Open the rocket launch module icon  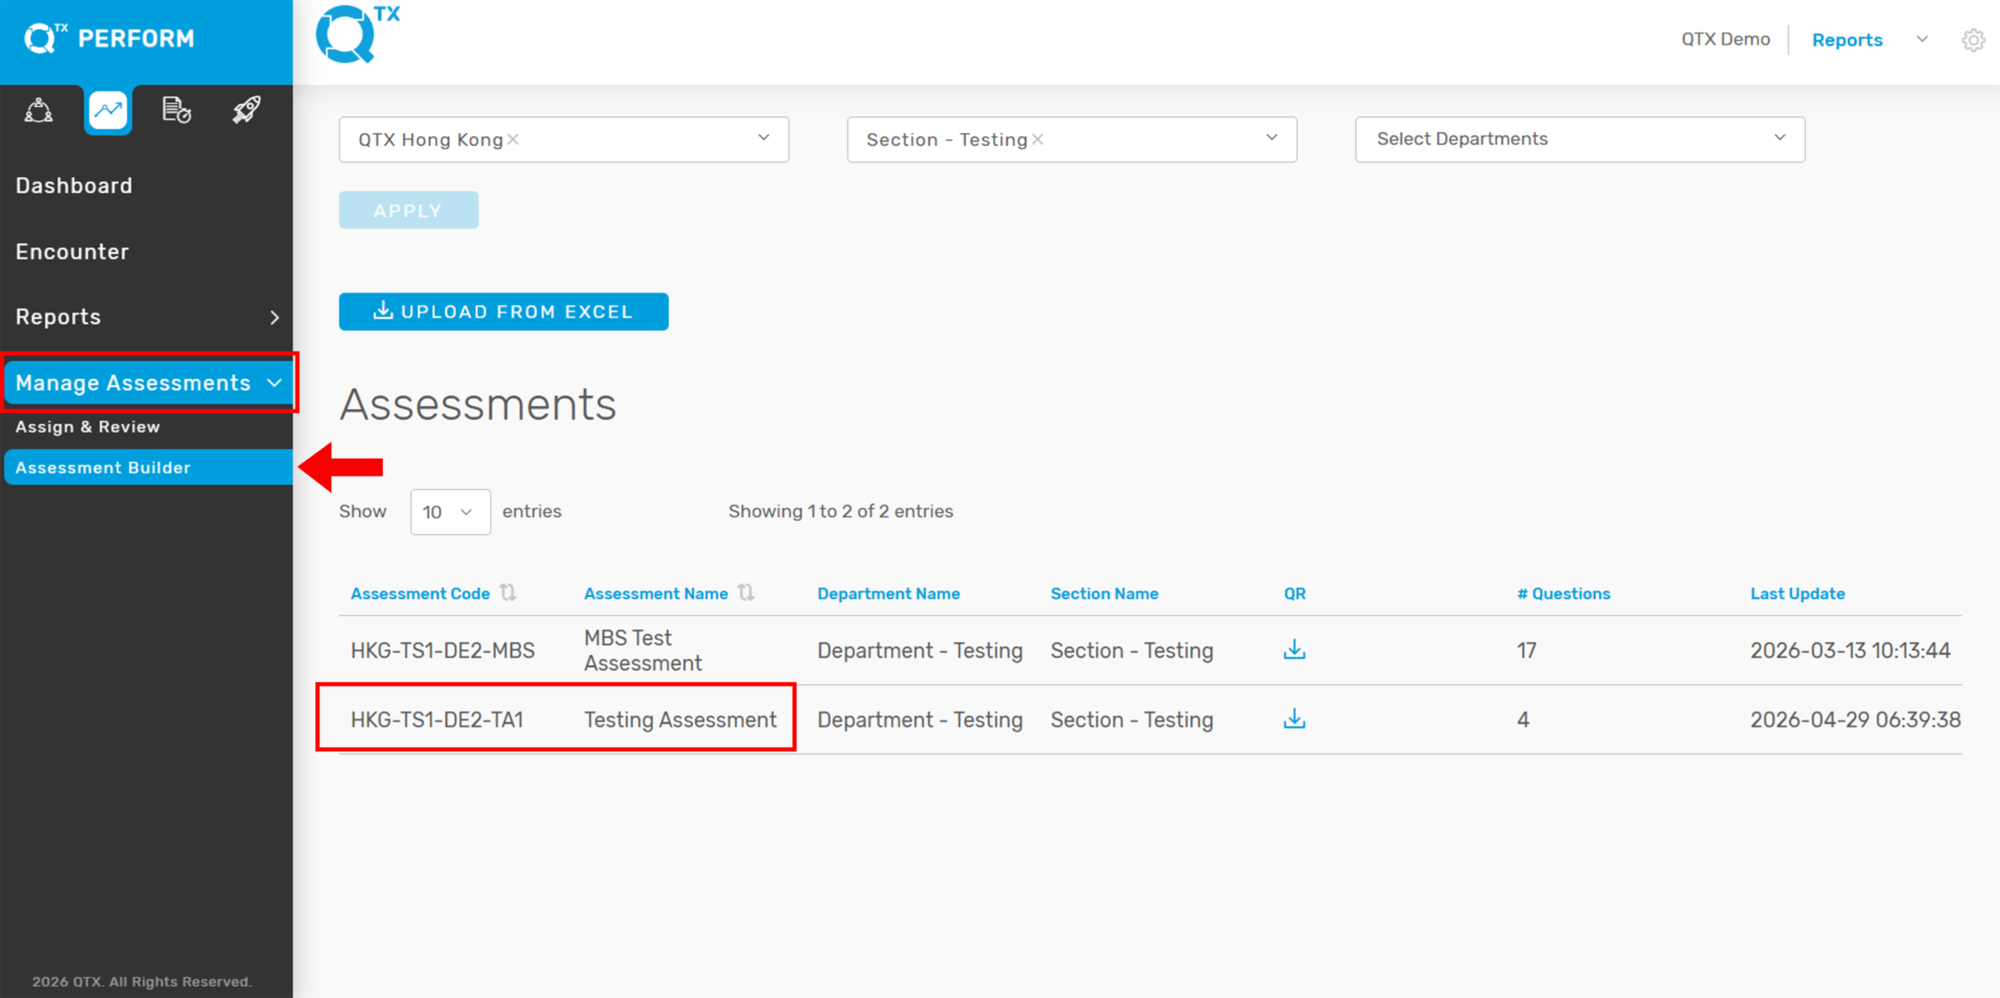pos(247,110)
